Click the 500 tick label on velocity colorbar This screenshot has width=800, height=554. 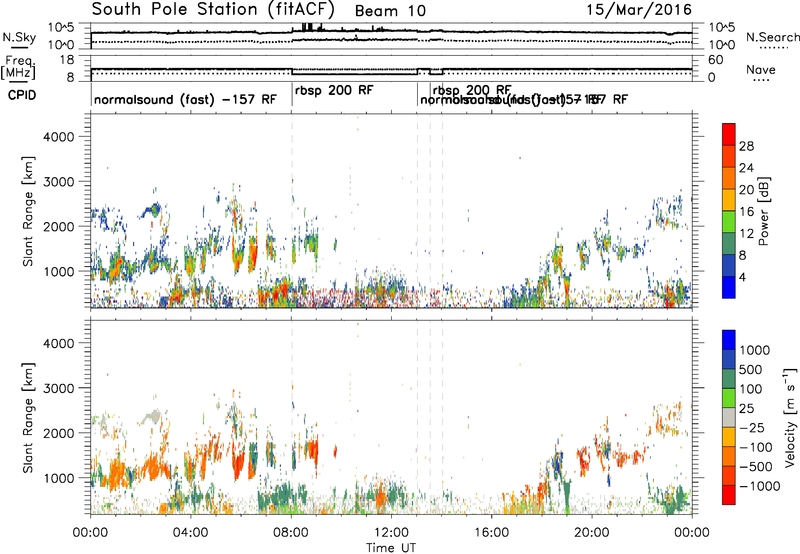point(751,370)
